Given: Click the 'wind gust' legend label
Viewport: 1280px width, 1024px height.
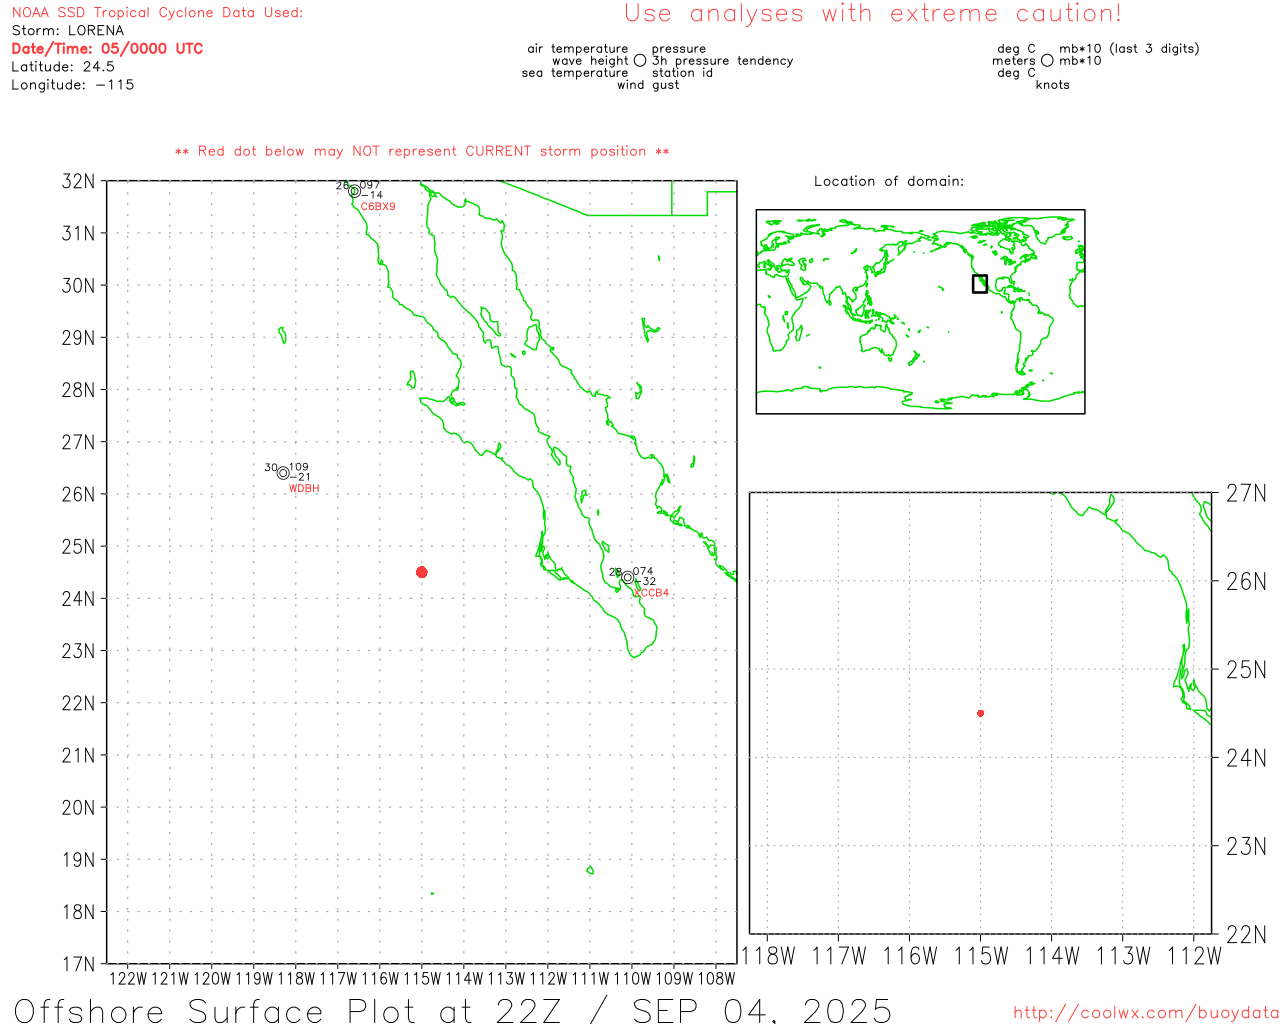Looking at the screenshot, I should click(648, 85).
